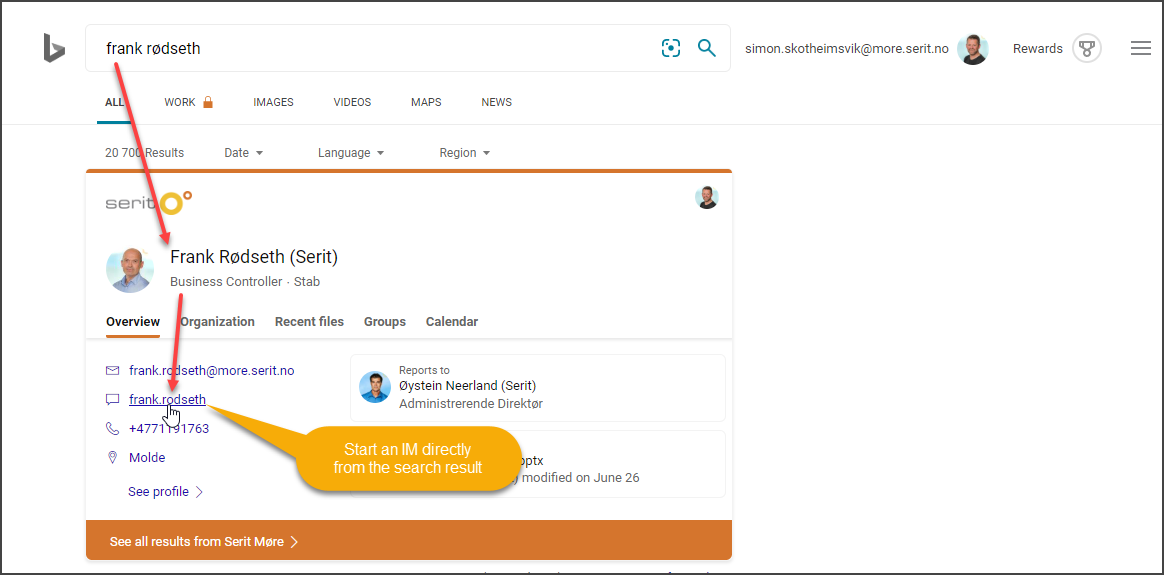Viewport: 1164px width, 575px height.
Task: Click the envelope email icon
Action: (x=113, y=369)
